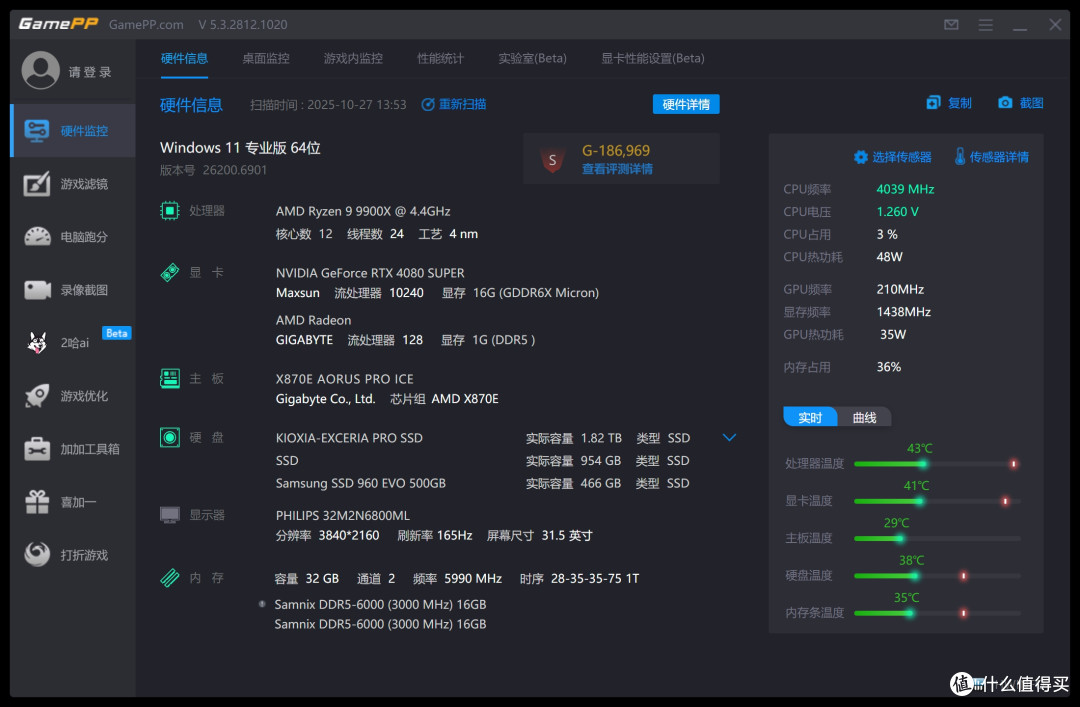1080x707 pixels.
Task: Open 加加工具箱 toolbox
Action: click(x=73, y=449)
